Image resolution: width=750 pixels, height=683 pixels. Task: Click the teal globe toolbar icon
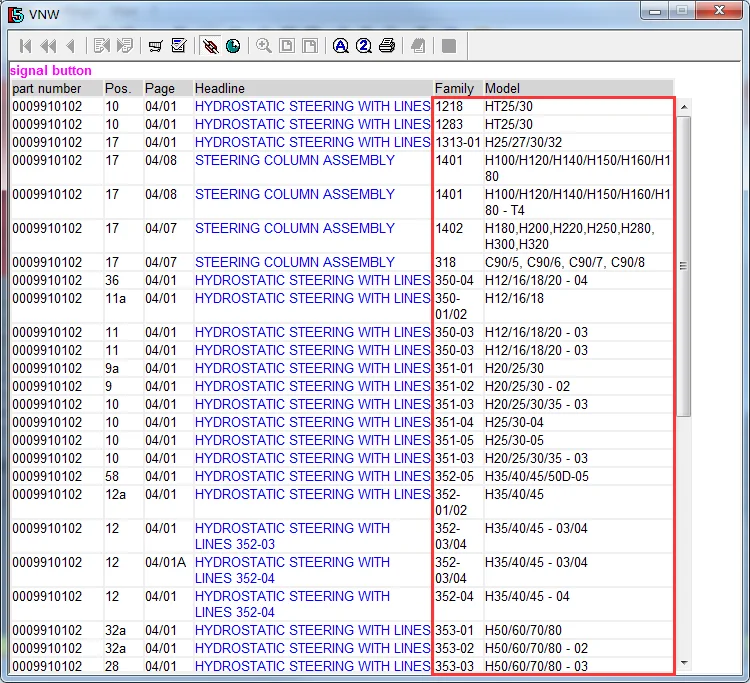(x=233, y=46)
